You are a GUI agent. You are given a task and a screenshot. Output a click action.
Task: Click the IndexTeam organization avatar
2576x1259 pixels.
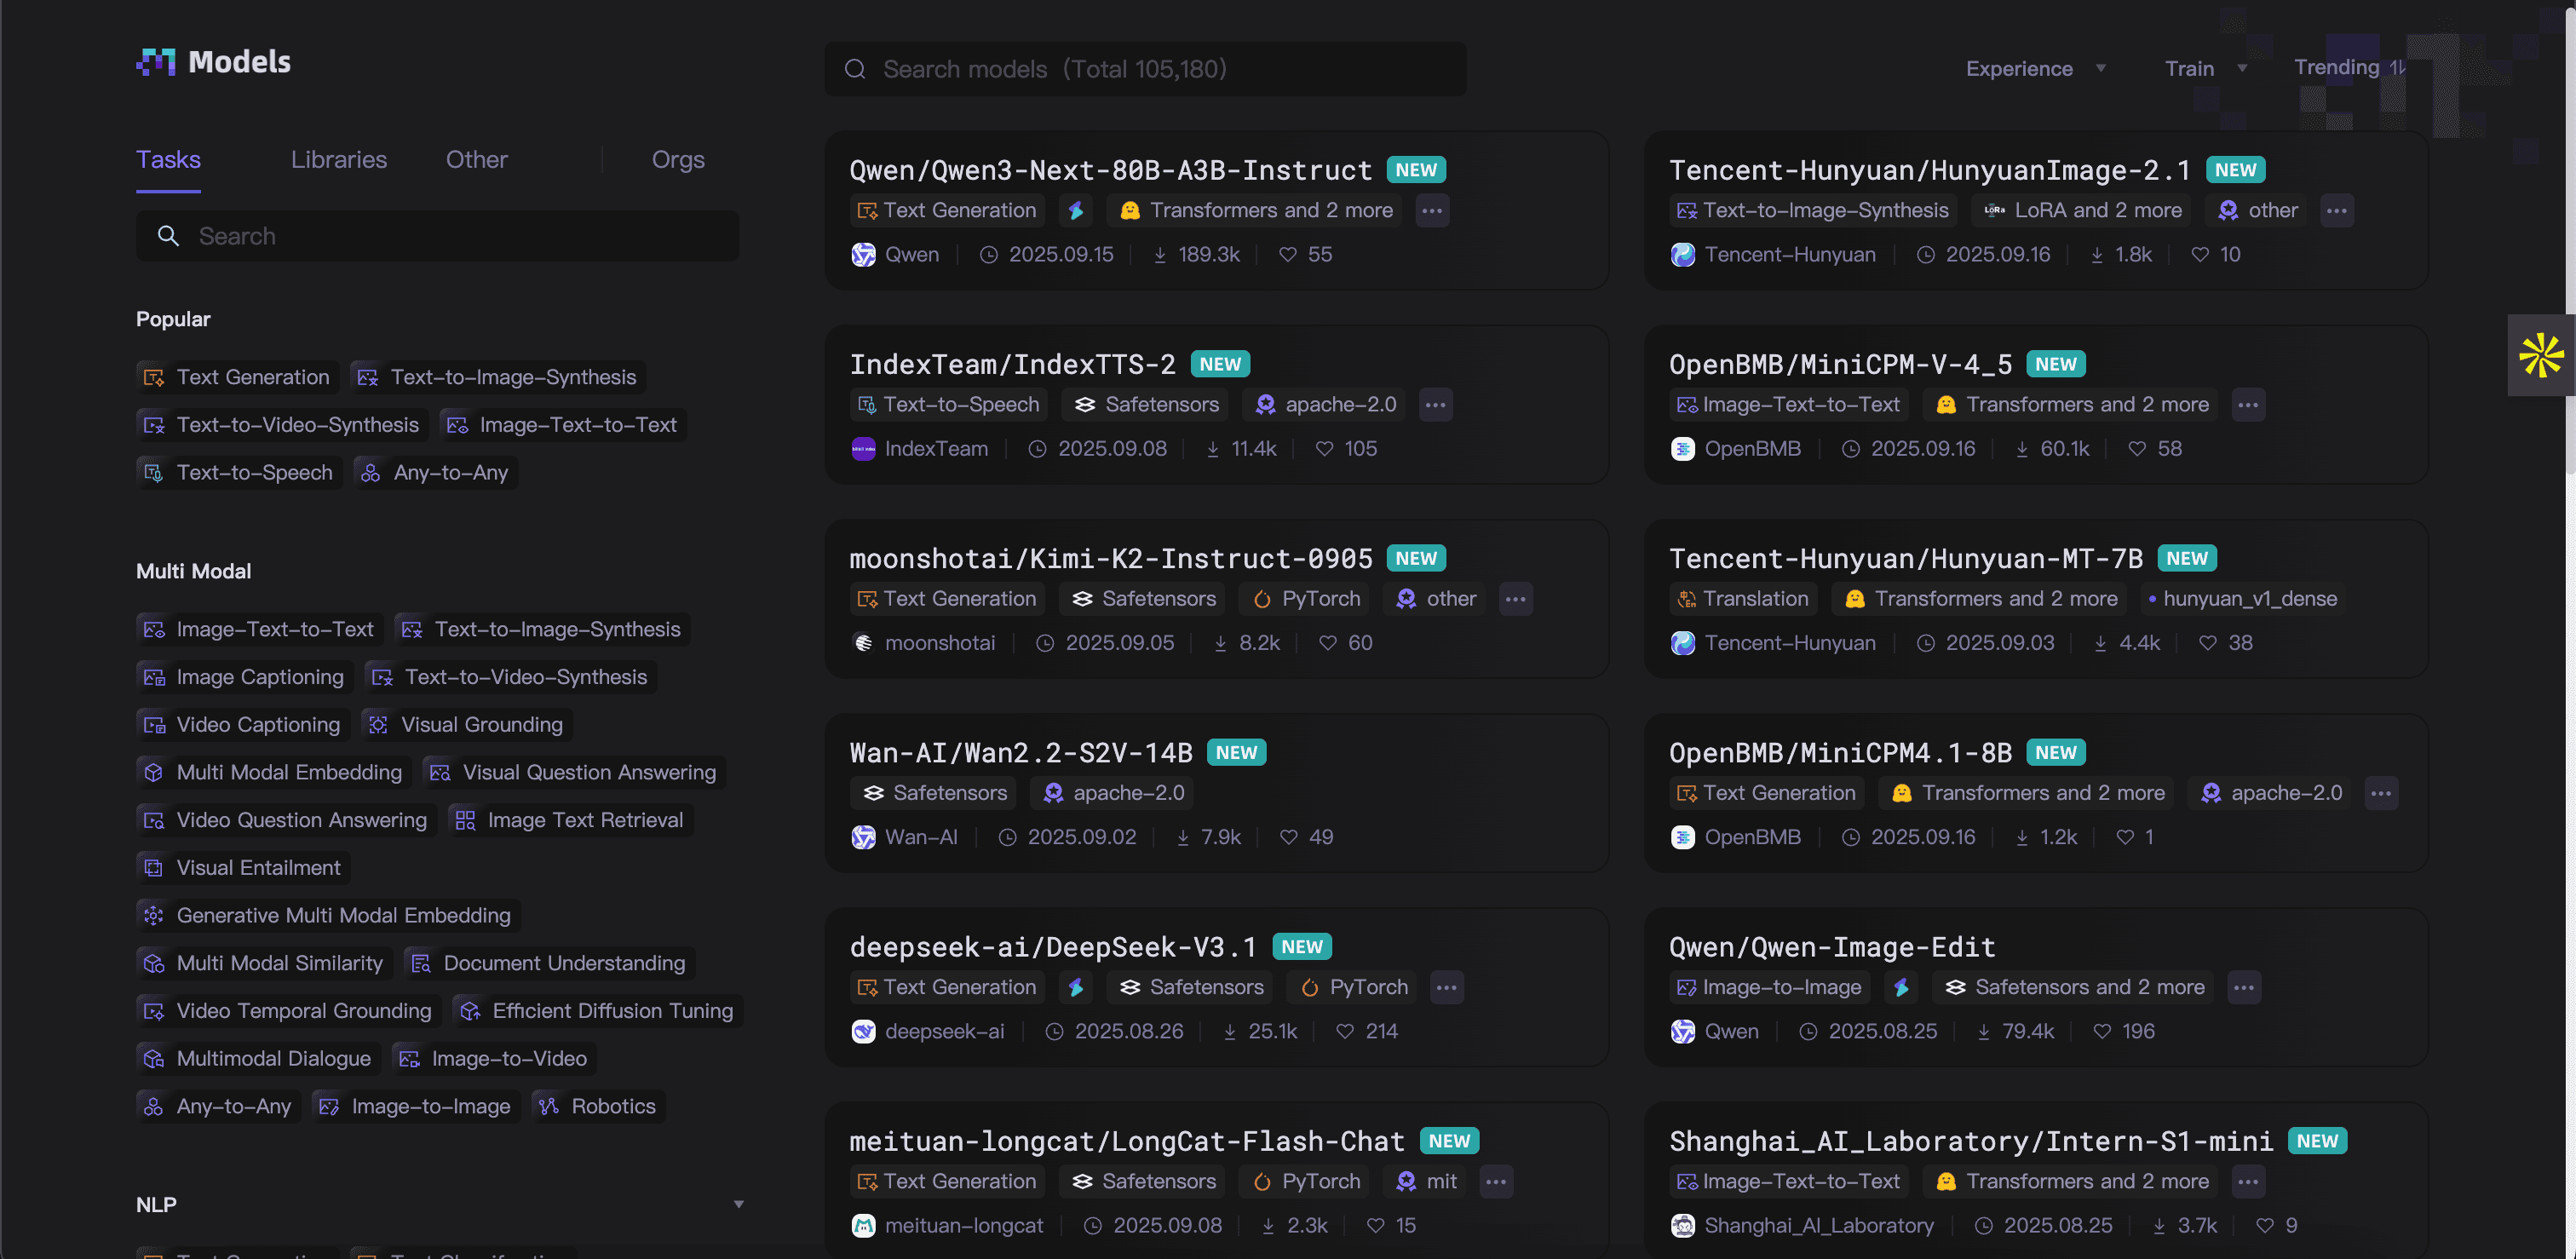[x=863, y=448]
